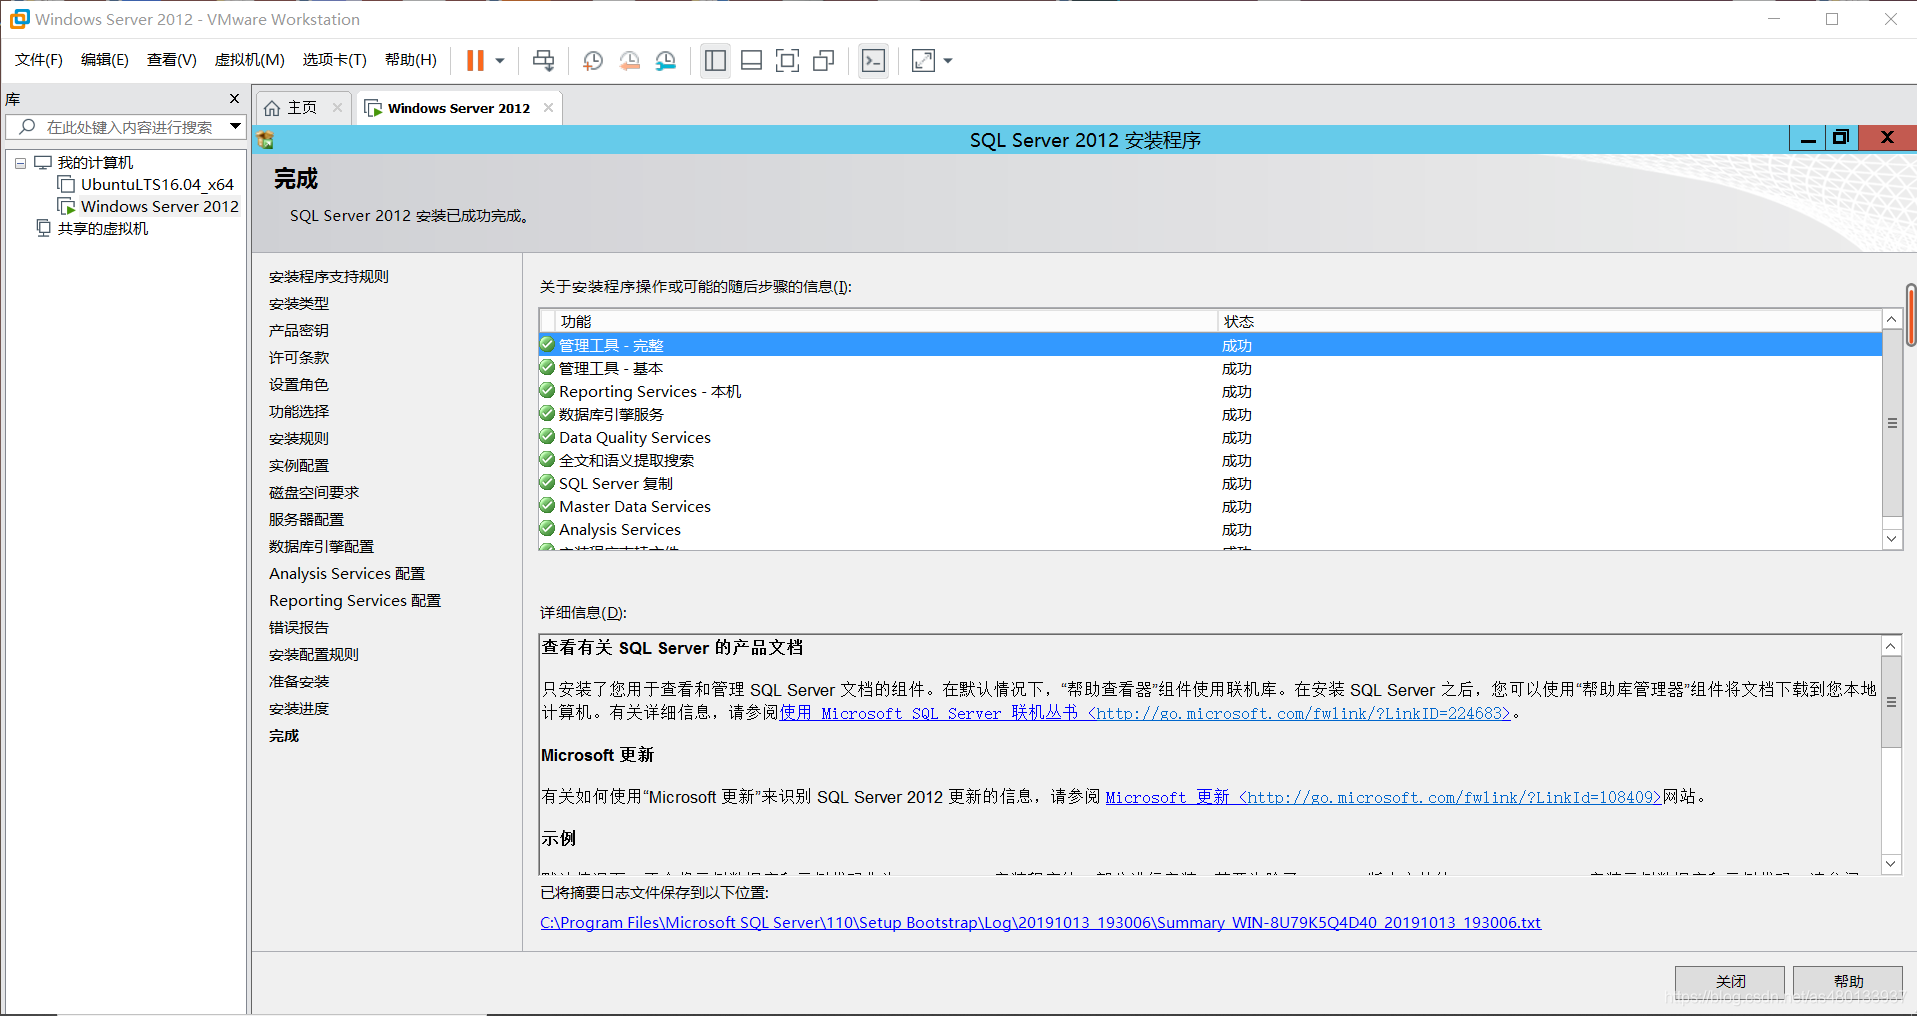Click the Reporting Services 配置 step
The width and height of the screenshot is (1917, 1016).
pos(355,601)
